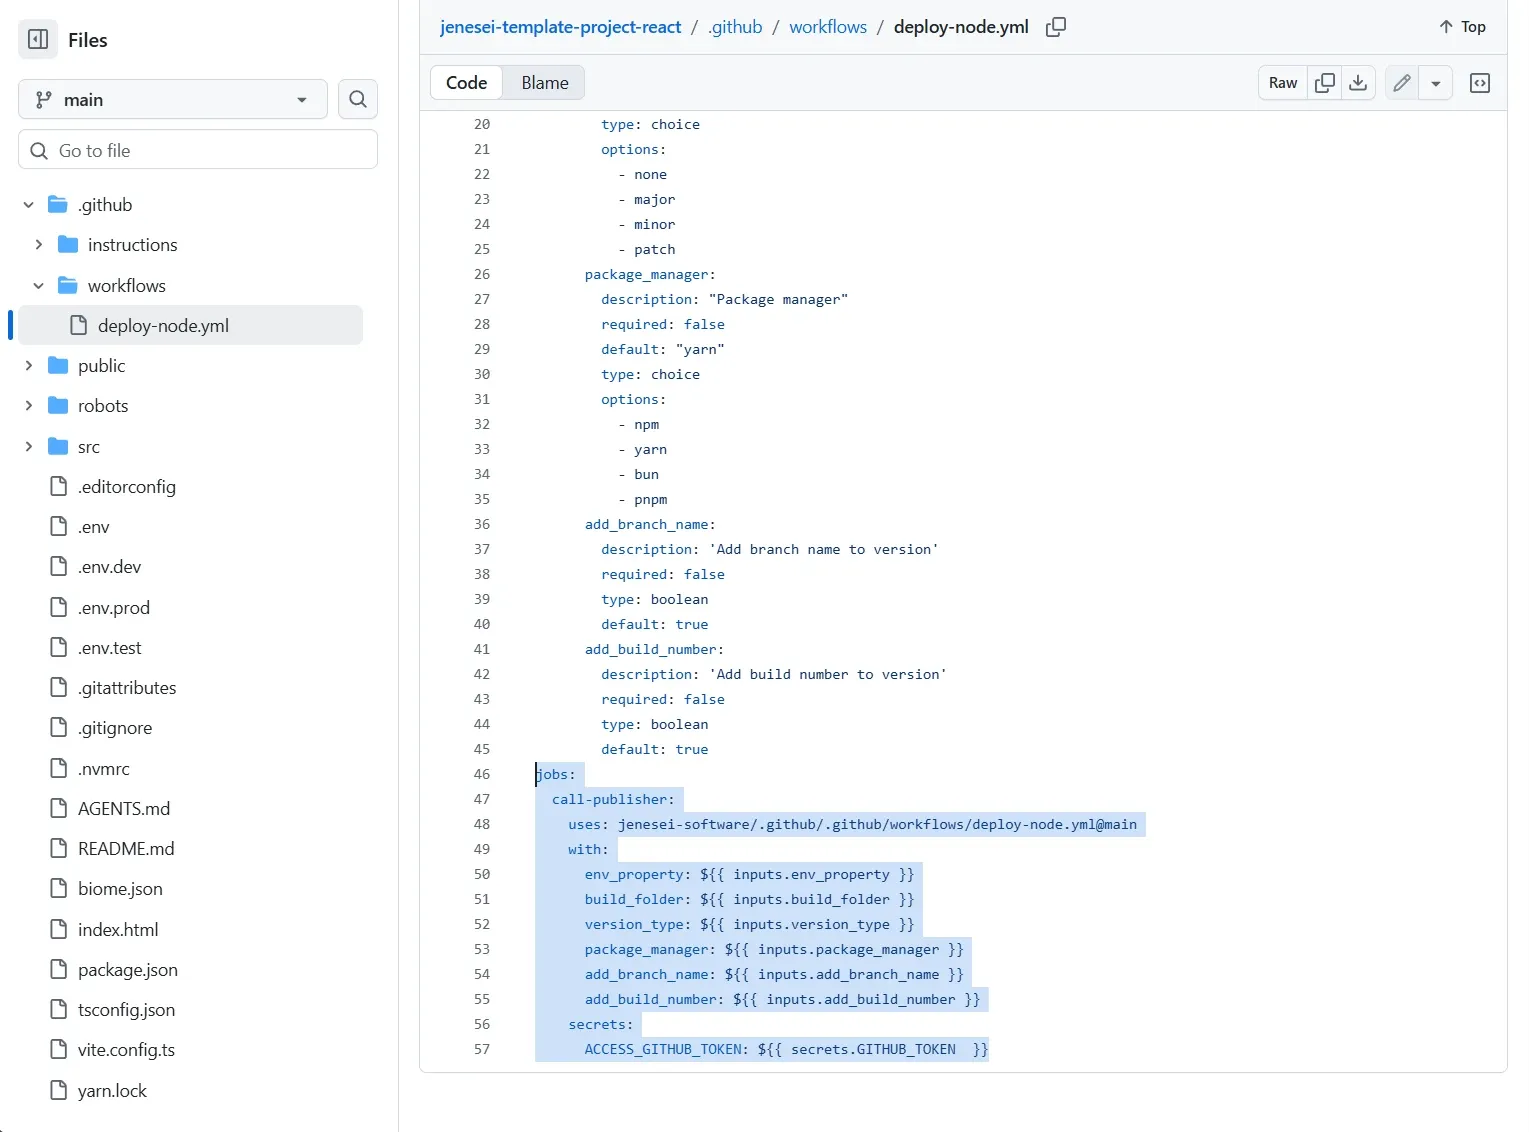
Task: Open the .gitattributes file
Action: 127,688
